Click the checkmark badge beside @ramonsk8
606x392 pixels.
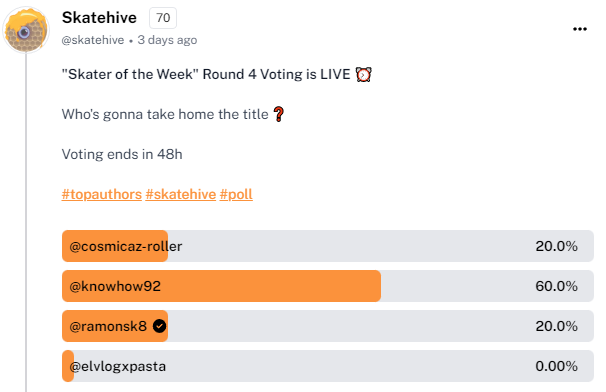pos(159,326)
